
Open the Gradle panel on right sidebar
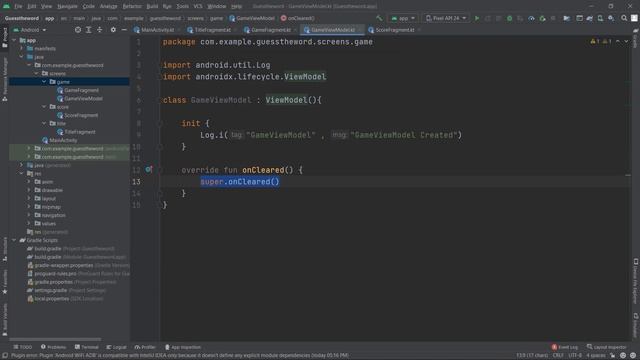636,38
